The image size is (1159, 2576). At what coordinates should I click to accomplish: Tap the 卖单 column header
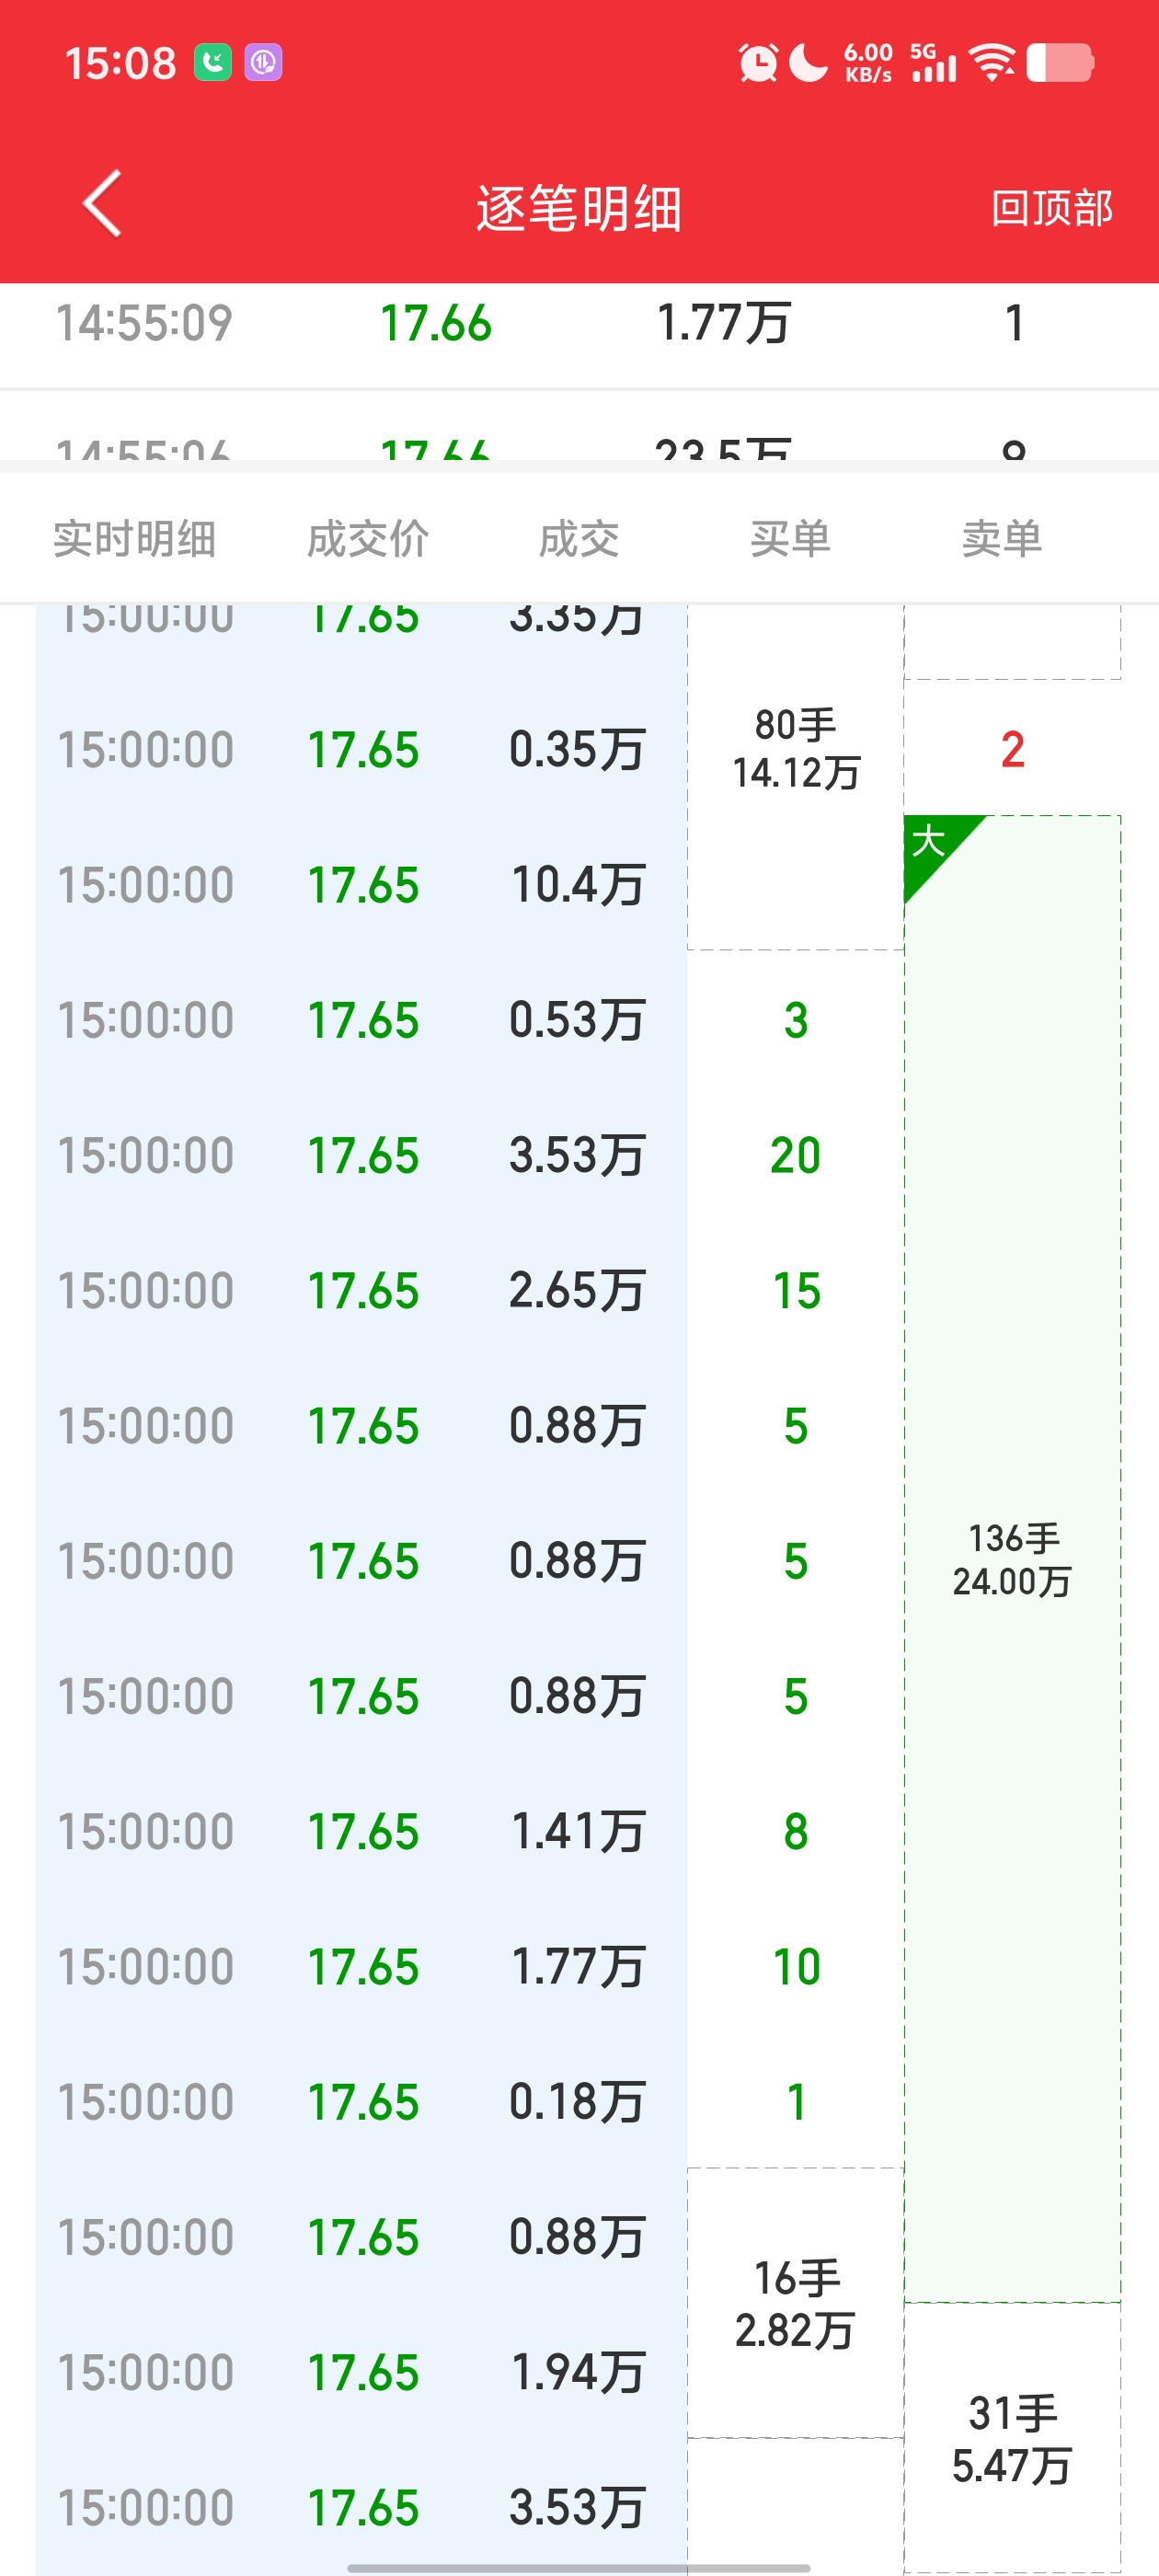tap(1002, 539)
